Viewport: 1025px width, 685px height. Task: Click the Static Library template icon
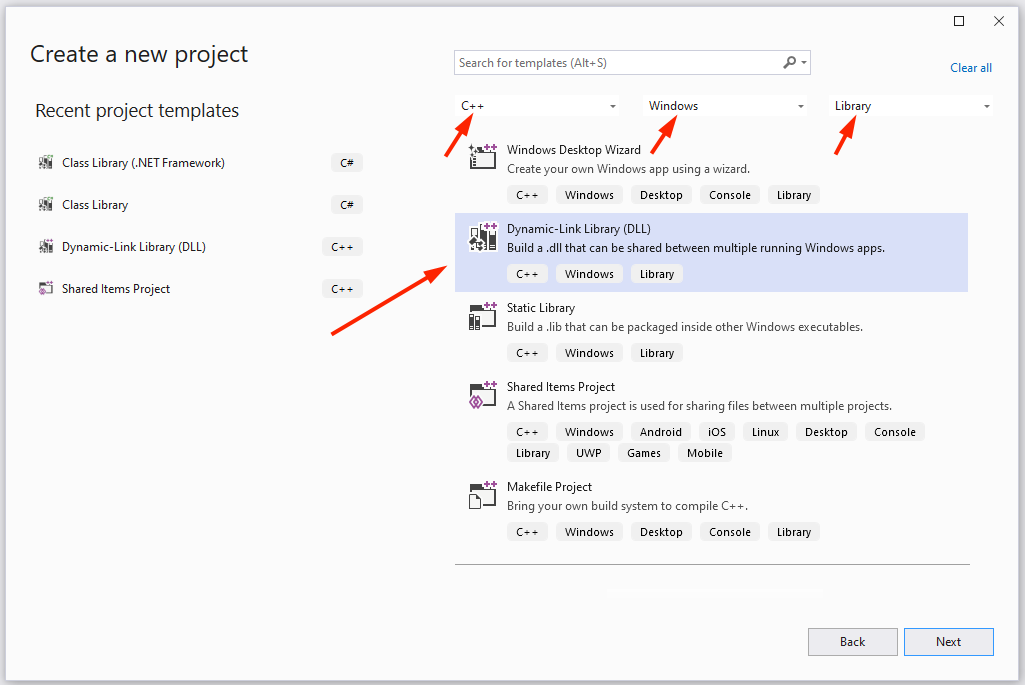tap(483, 316)
